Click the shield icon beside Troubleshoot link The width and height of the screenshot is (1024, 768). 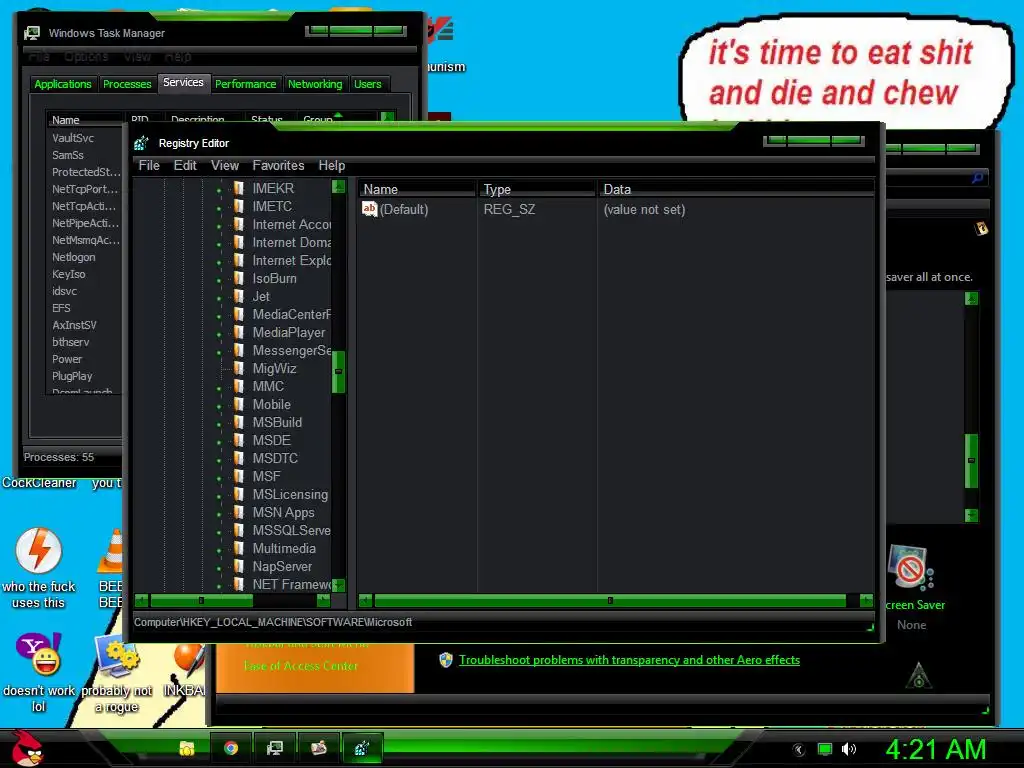click(x=446, y=660)
